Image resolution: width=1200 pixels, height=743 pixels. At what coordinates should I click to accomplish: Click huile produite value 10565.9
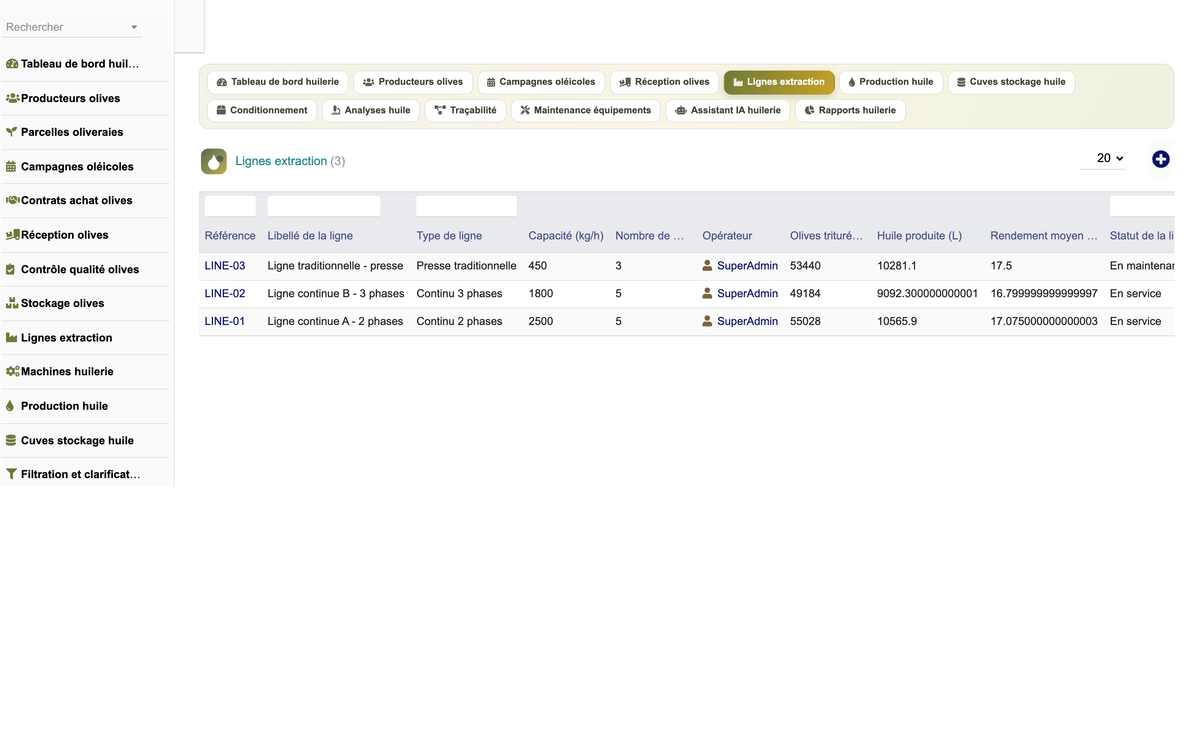[x=897, y=322]
